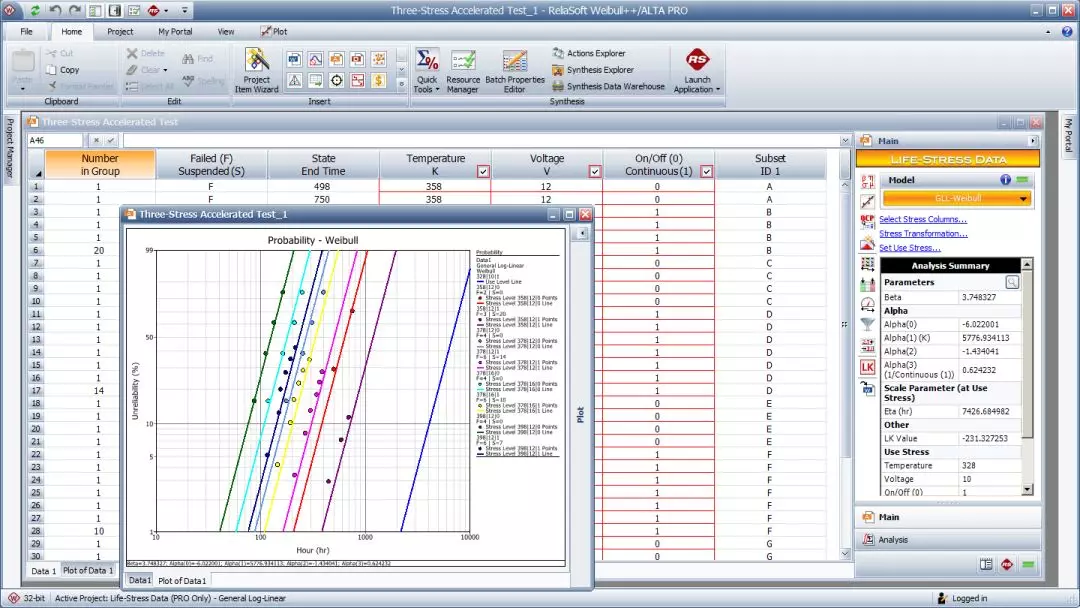Open the Project Manager side panel tab
This screenshot has width=1080, height=608.
10,147
